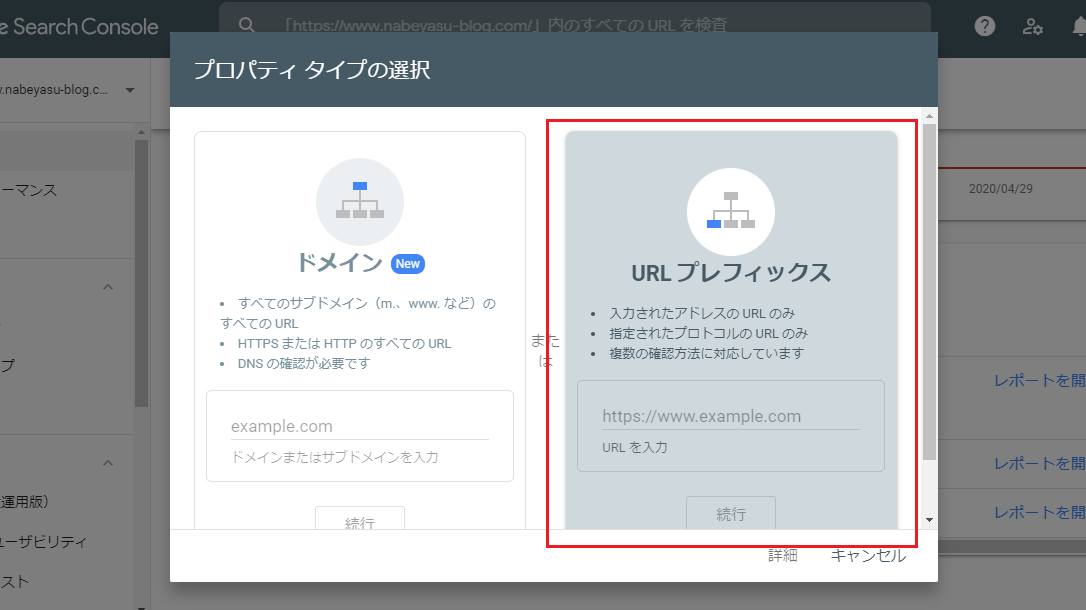Viewport: 1086px width, 610px height.
Task: Open the help question mark icon
Action: coord(984,26)
